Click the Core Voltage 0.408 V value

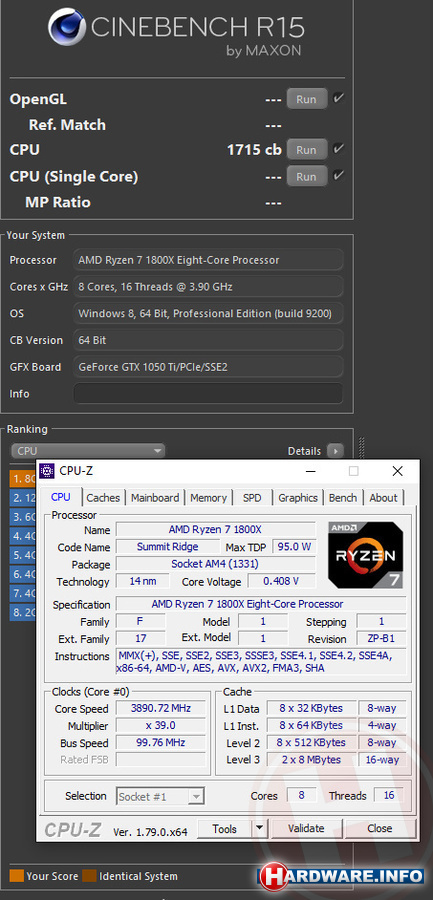click(281, 581)
